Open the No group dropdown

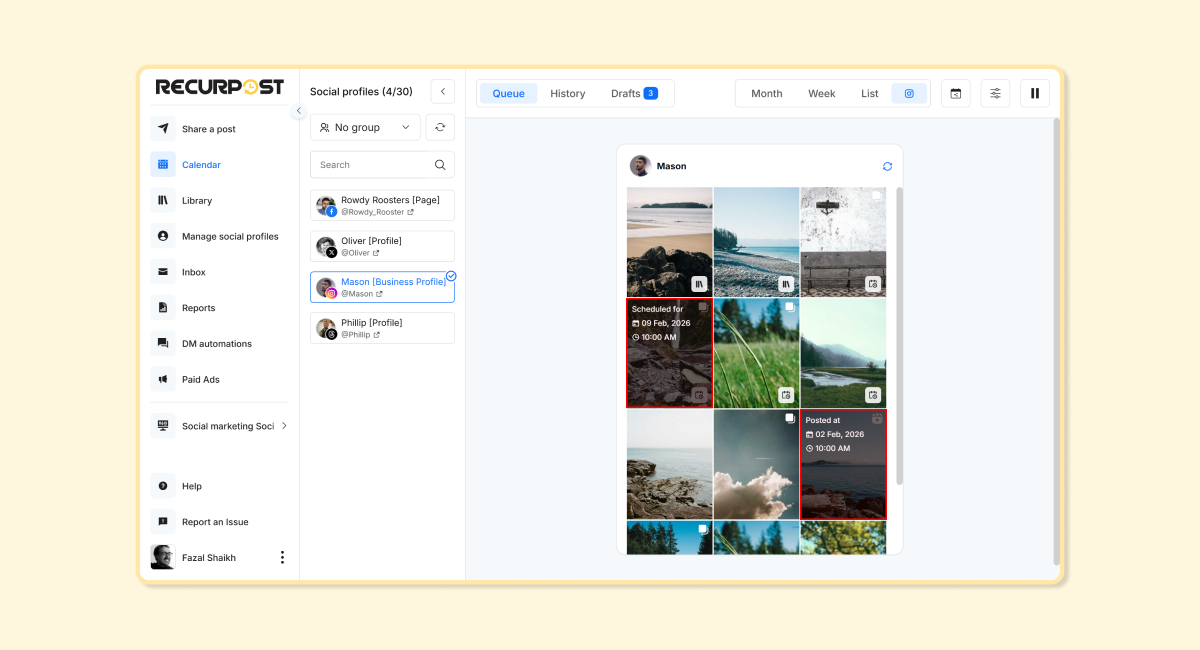(x=363, y=127)
